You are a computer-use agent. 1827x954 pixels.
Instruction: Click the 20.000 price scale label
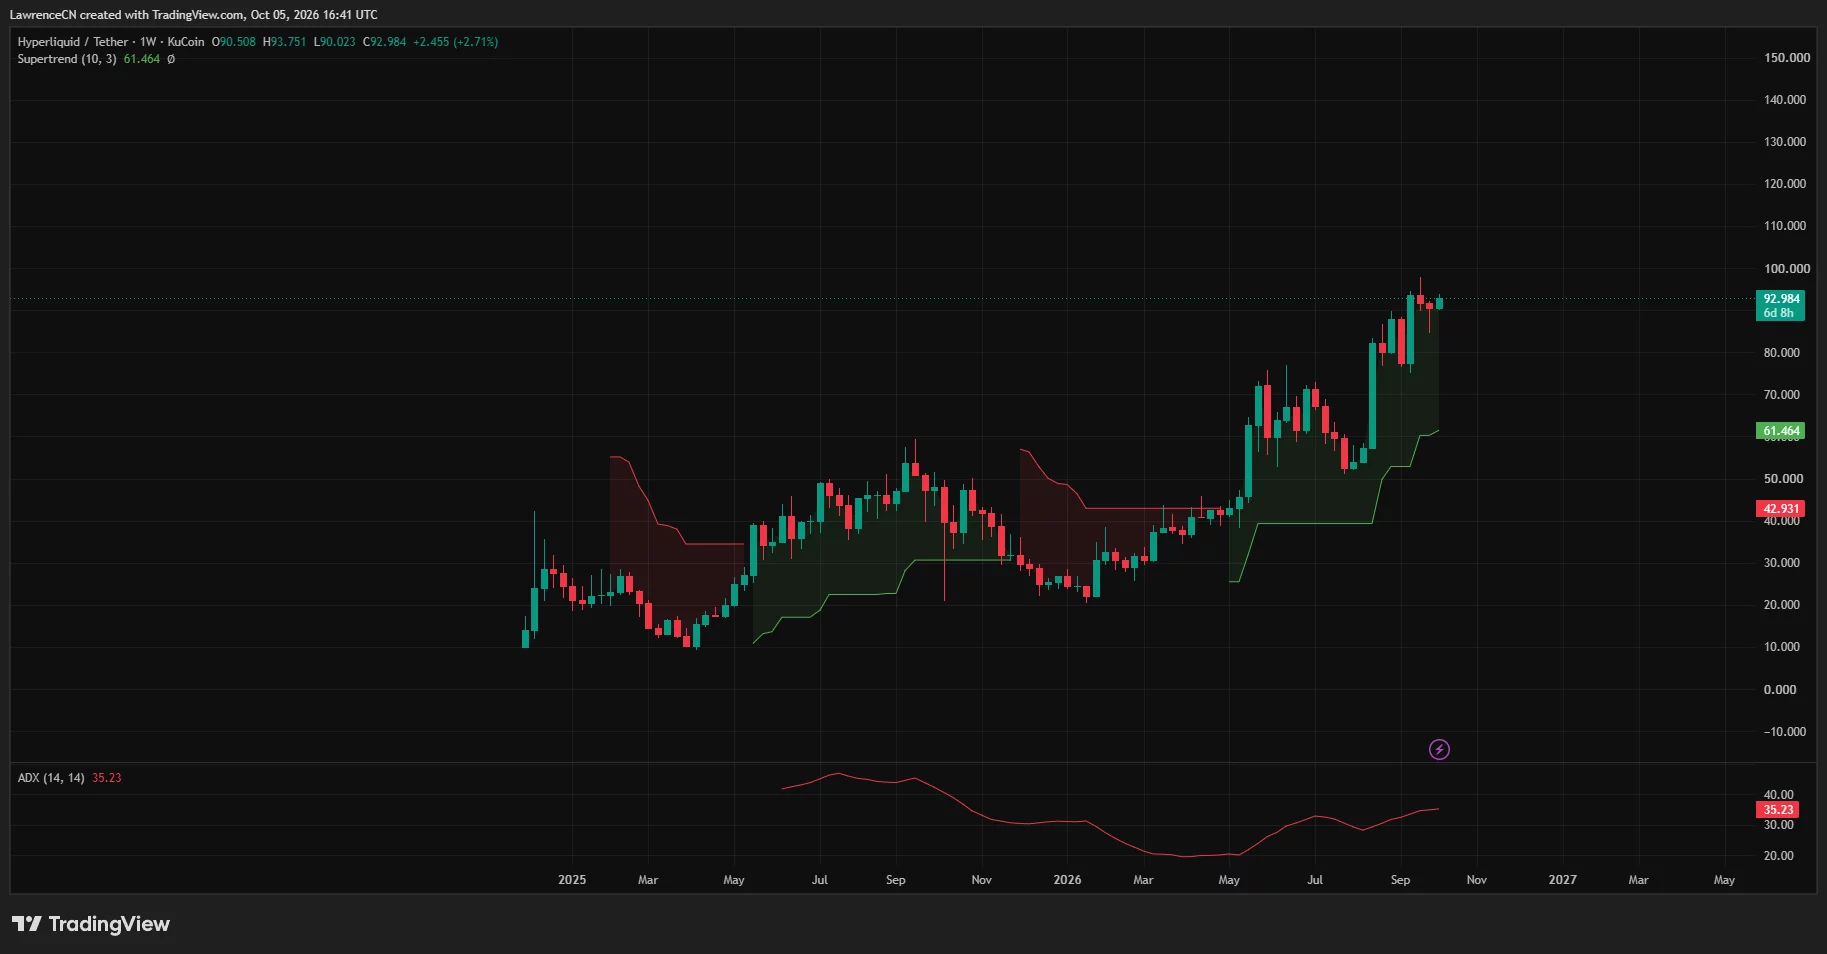(1782, 605)
